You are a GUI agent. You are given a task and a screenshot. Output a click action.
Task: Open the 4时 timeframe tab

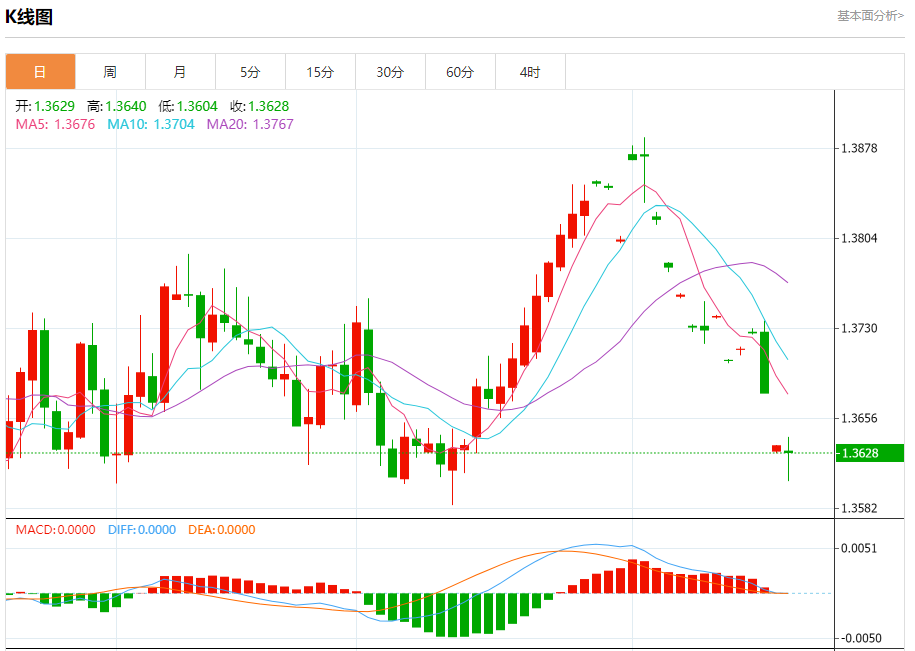coord(530,72)
